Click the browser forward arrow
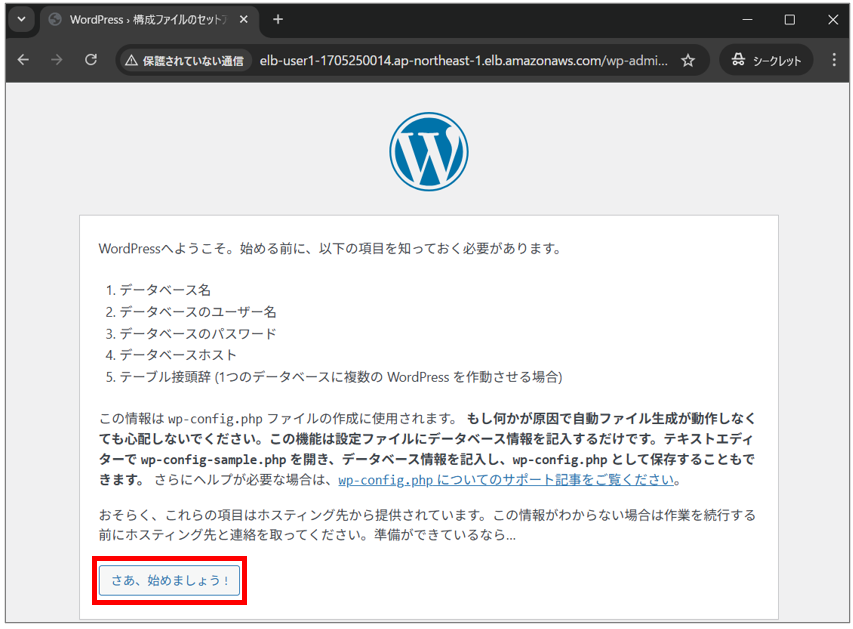 click(x=57, y=60)
